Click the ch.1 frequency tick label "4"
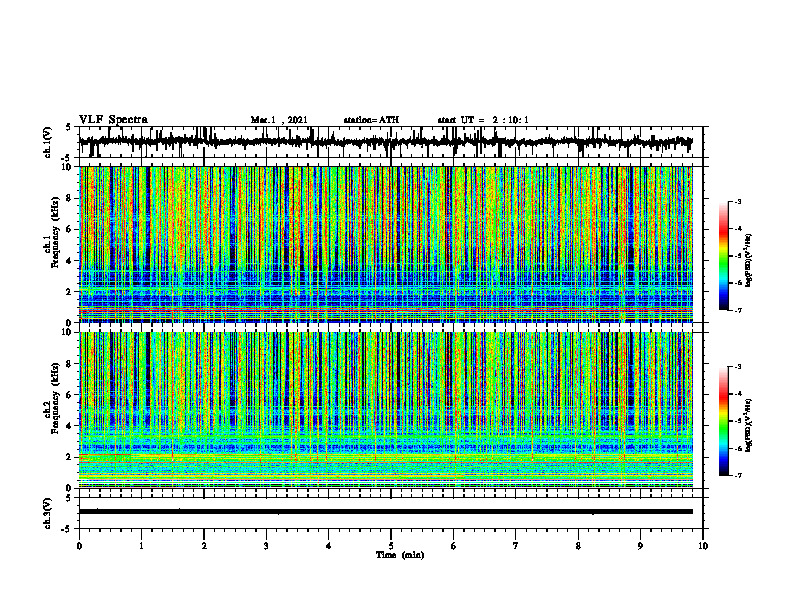 (x=70, y=261)
